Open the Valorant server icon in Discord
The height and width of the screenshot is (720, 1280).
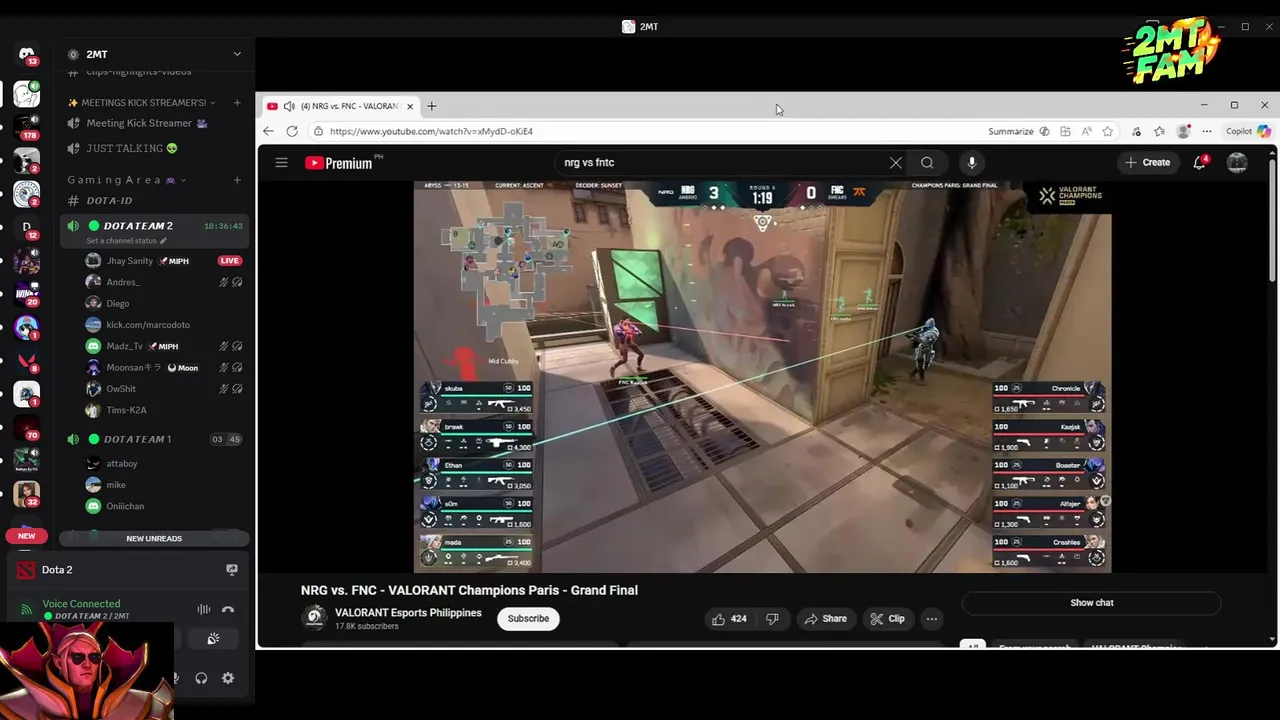click(26, 361)
